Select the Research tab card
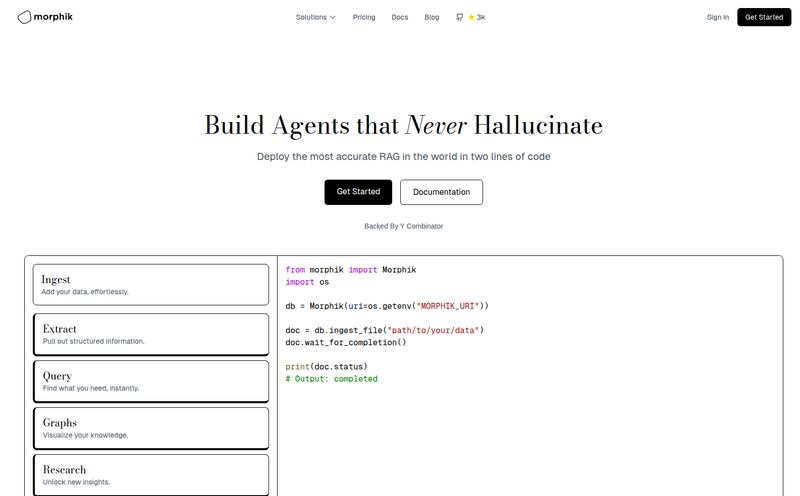This screenshot has width=800, height=496. click(x=151, y=475)
